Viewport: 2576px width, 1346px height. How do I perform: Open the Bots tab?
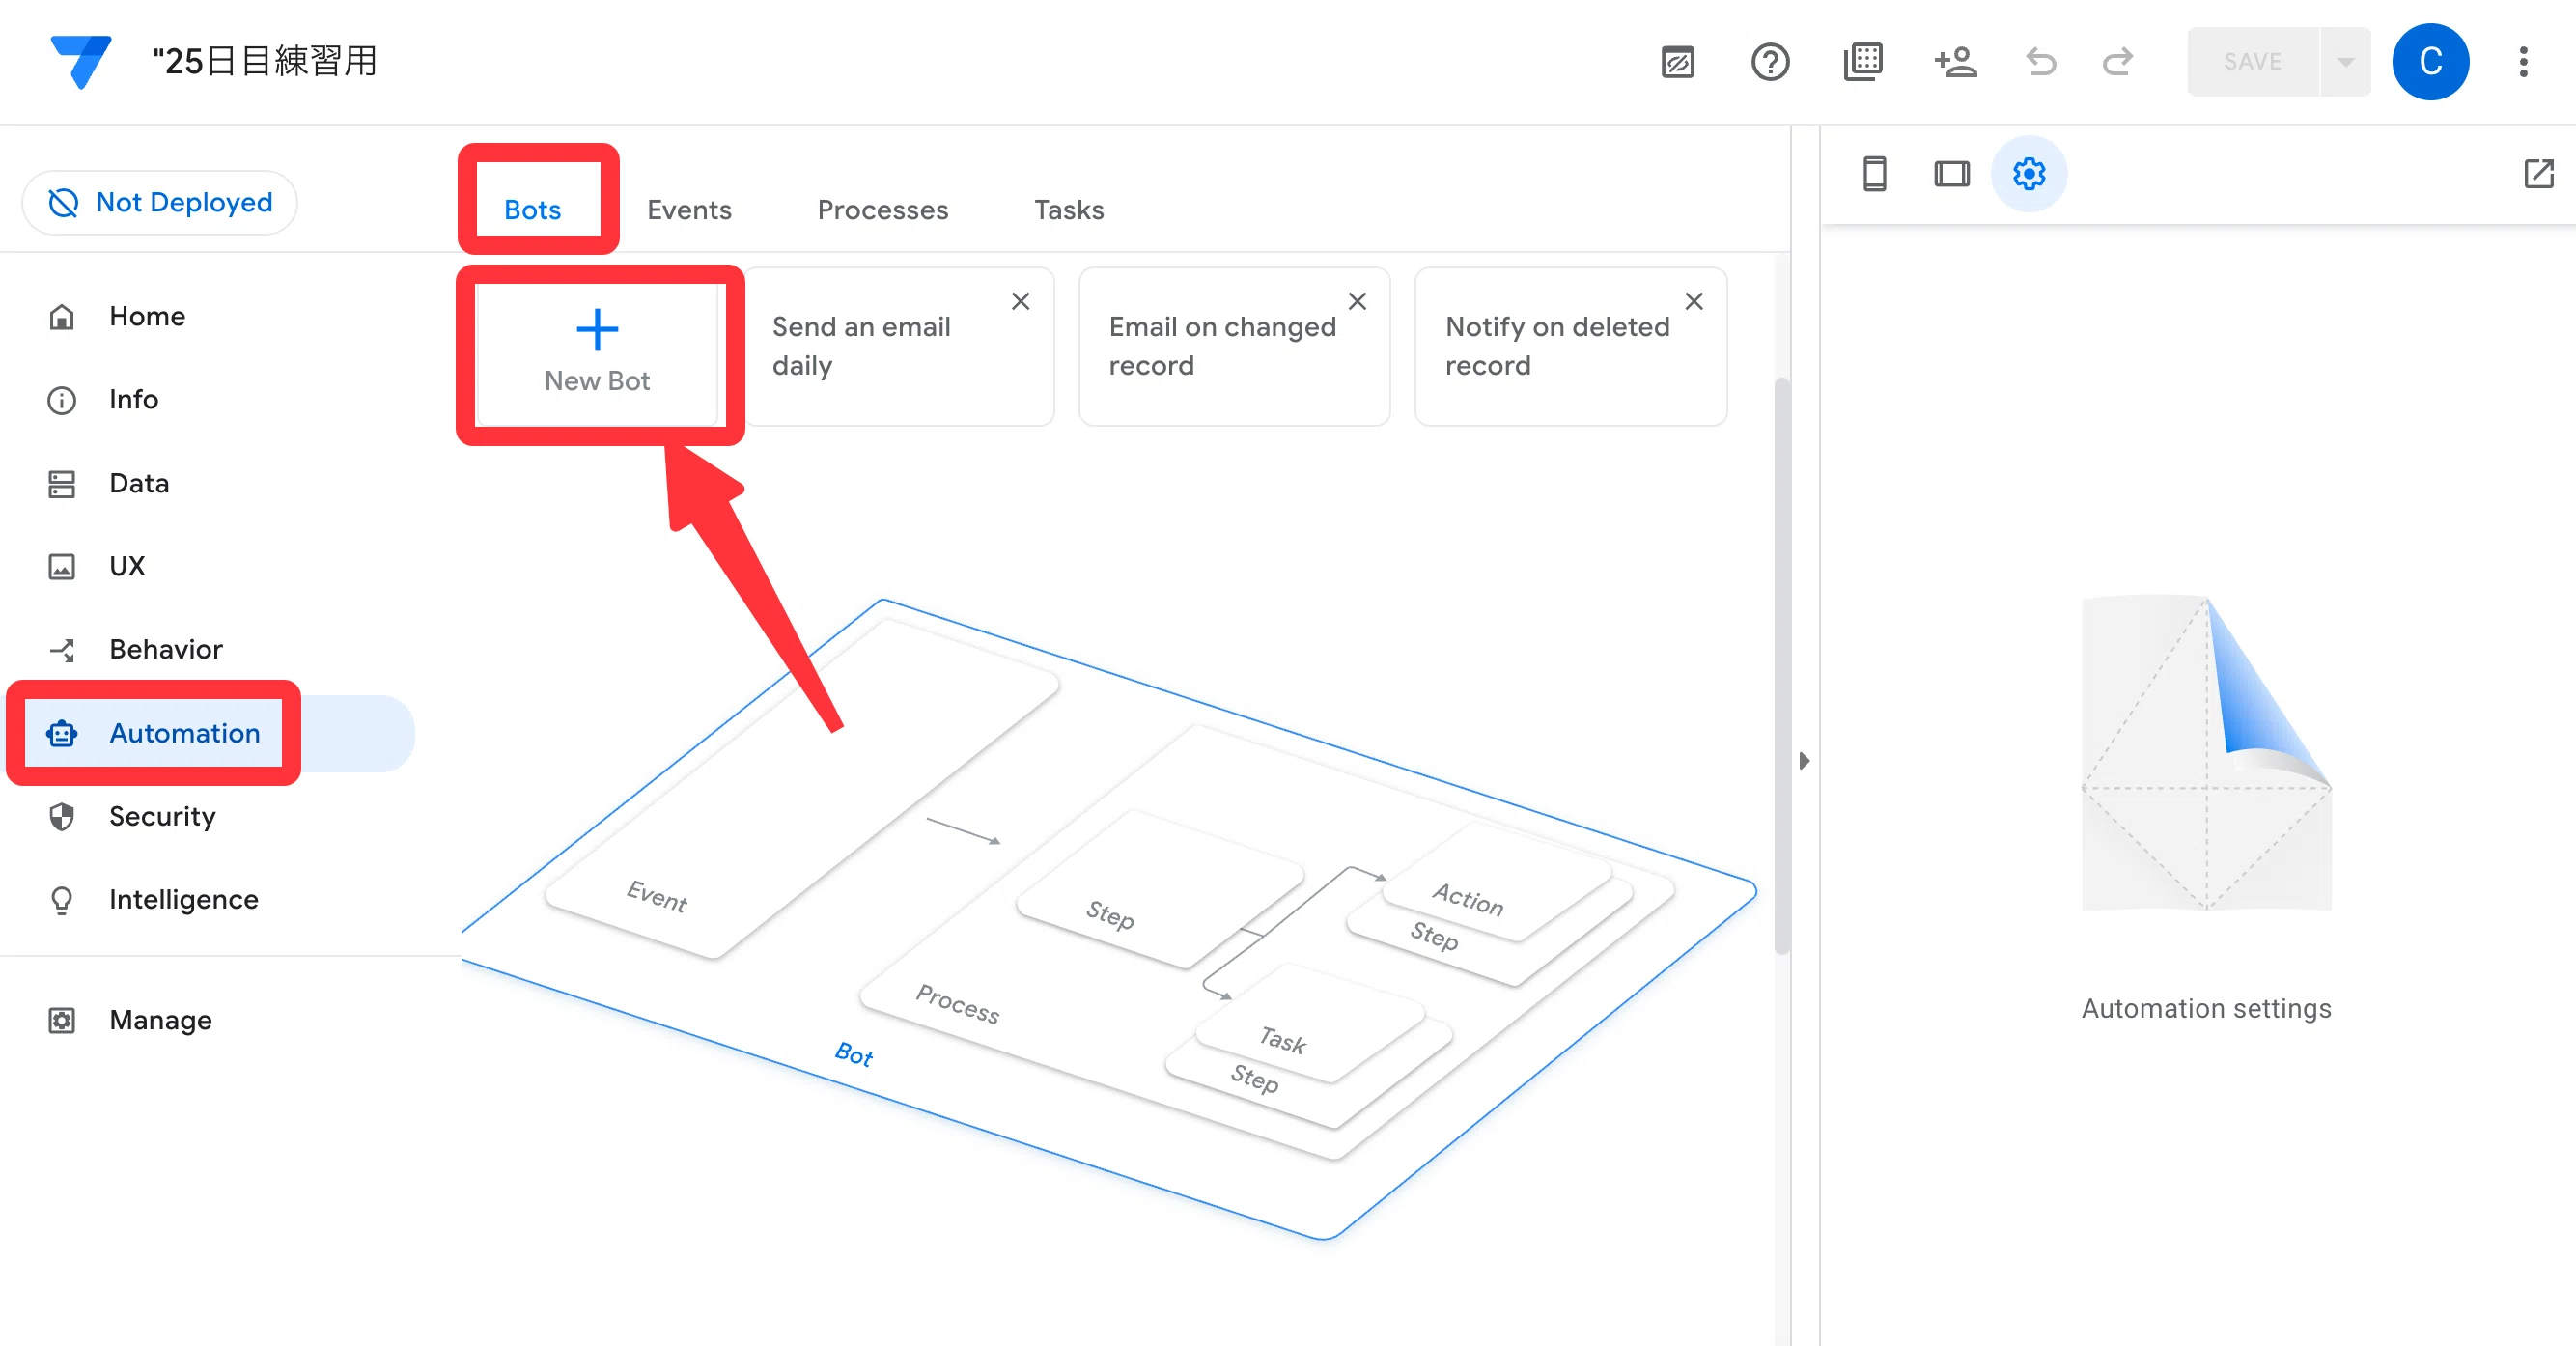pyautogui.click(x=533, y=210)
